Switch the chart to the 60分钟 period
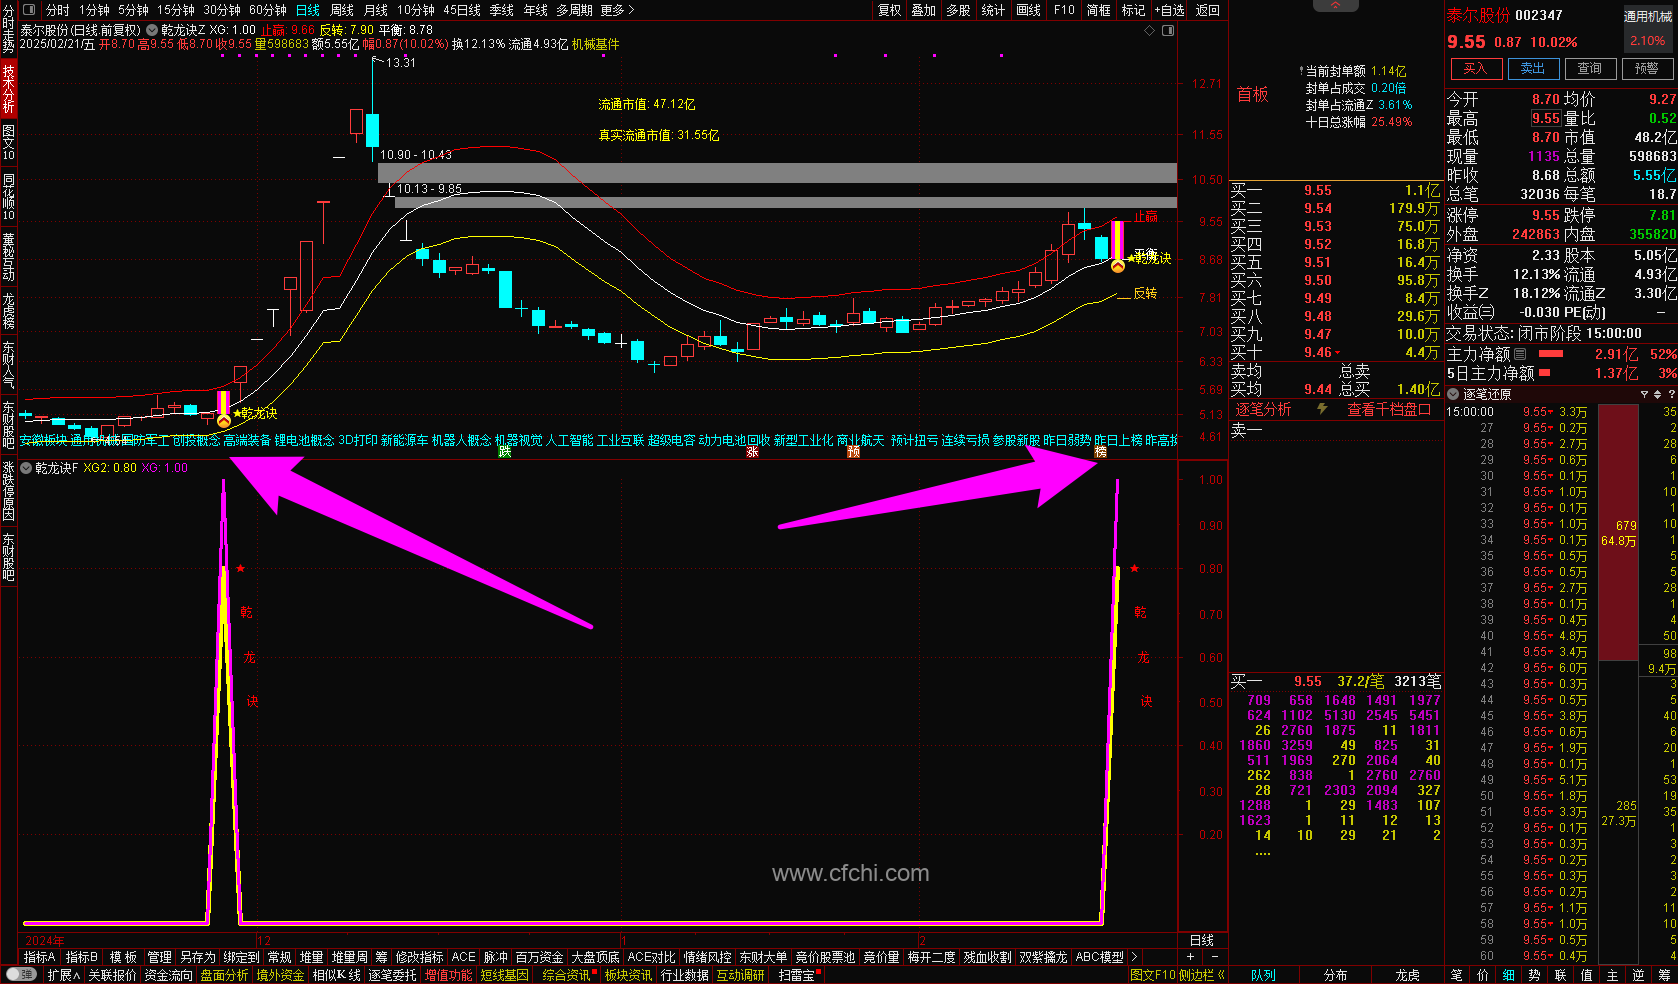1678x984 pixels. (268, 10)
